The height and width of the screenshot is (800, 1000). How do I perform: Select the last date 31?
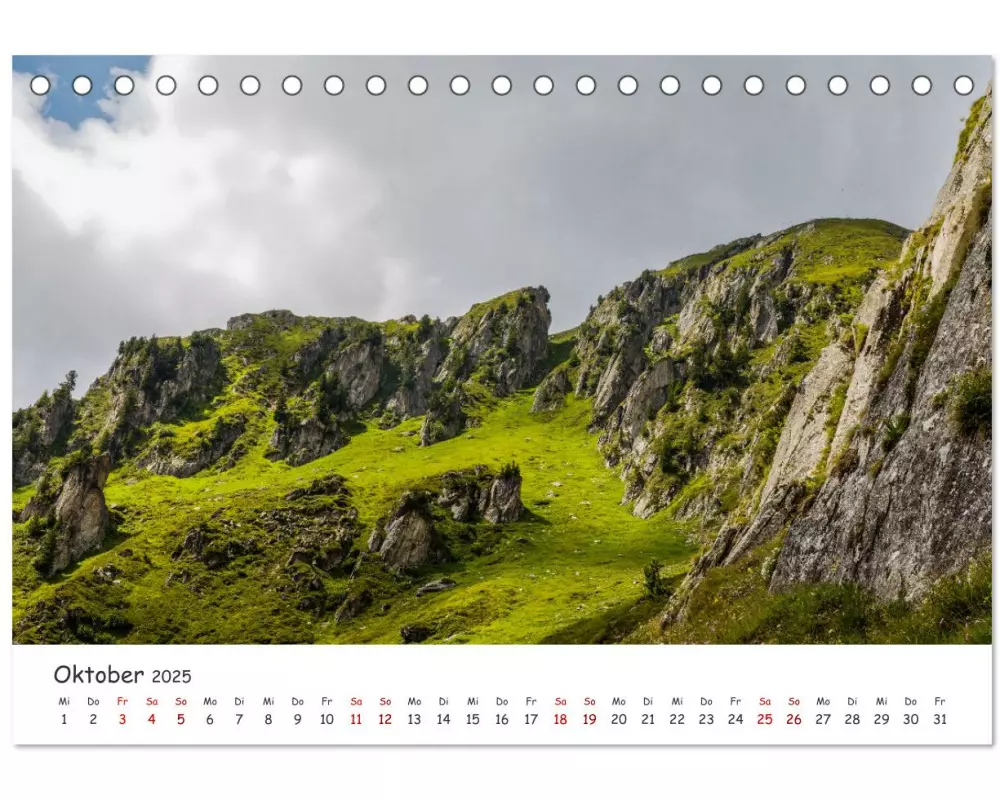point(939,719)
